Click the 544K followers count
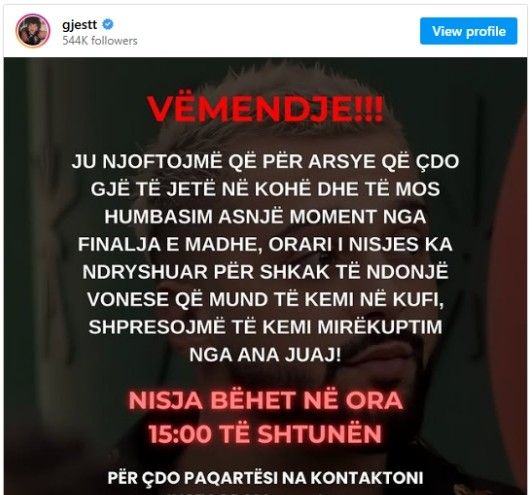 coord(100,41)
